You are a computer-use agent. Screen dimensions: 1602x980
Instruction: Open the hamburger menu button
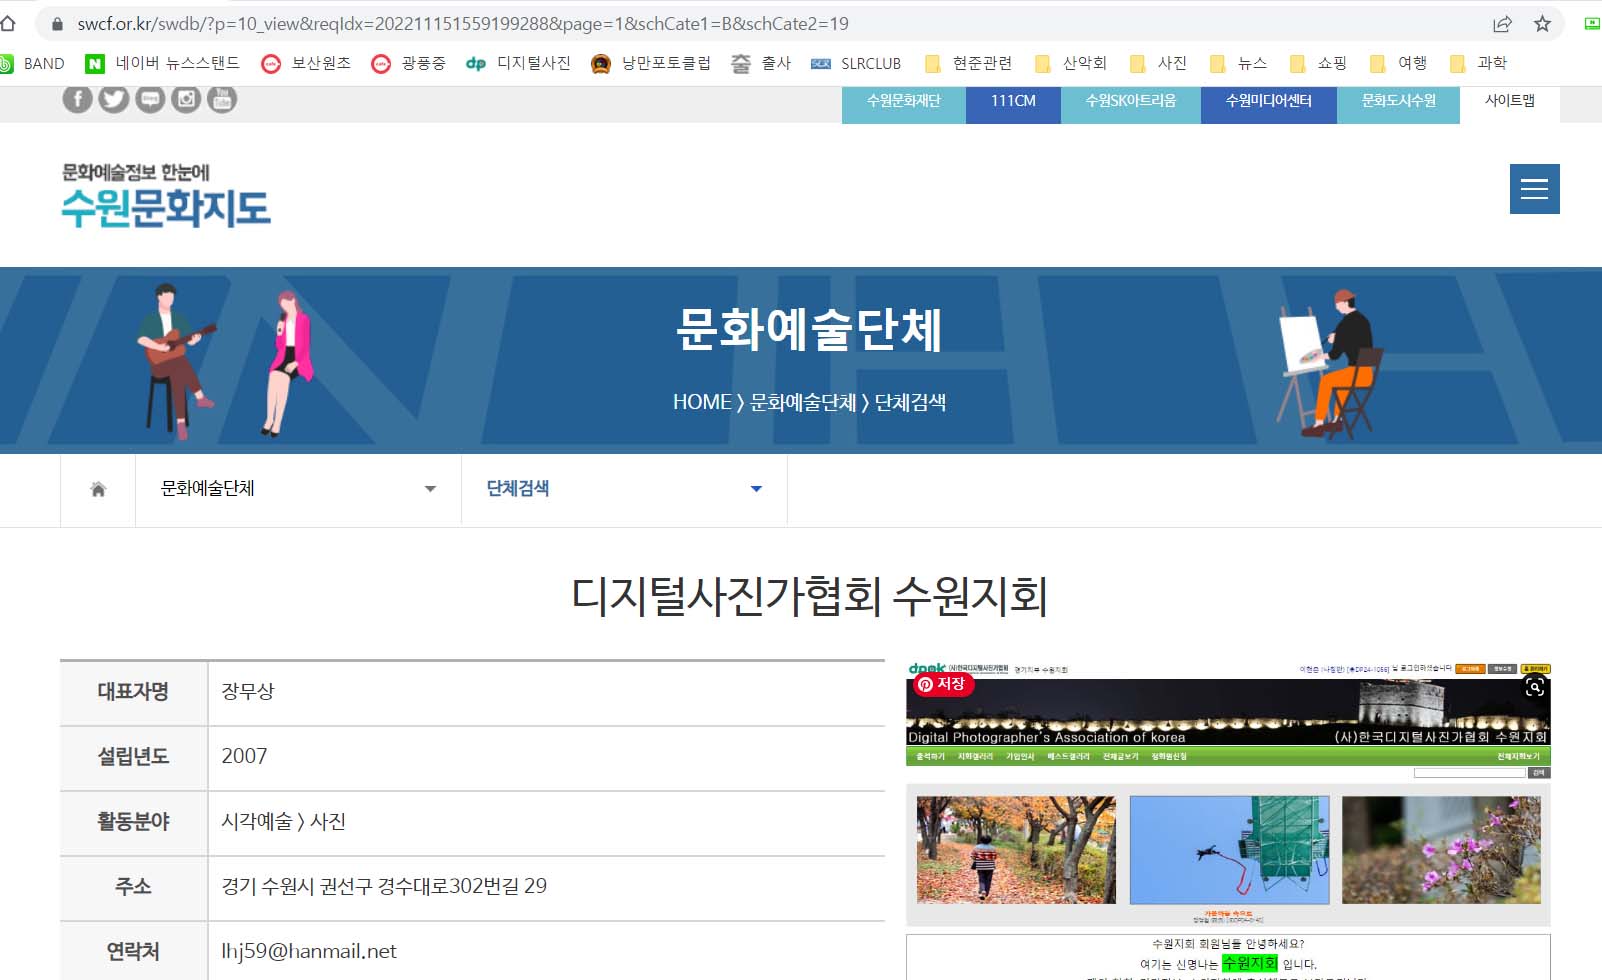pyautogui.click(x=1534, y=189)
